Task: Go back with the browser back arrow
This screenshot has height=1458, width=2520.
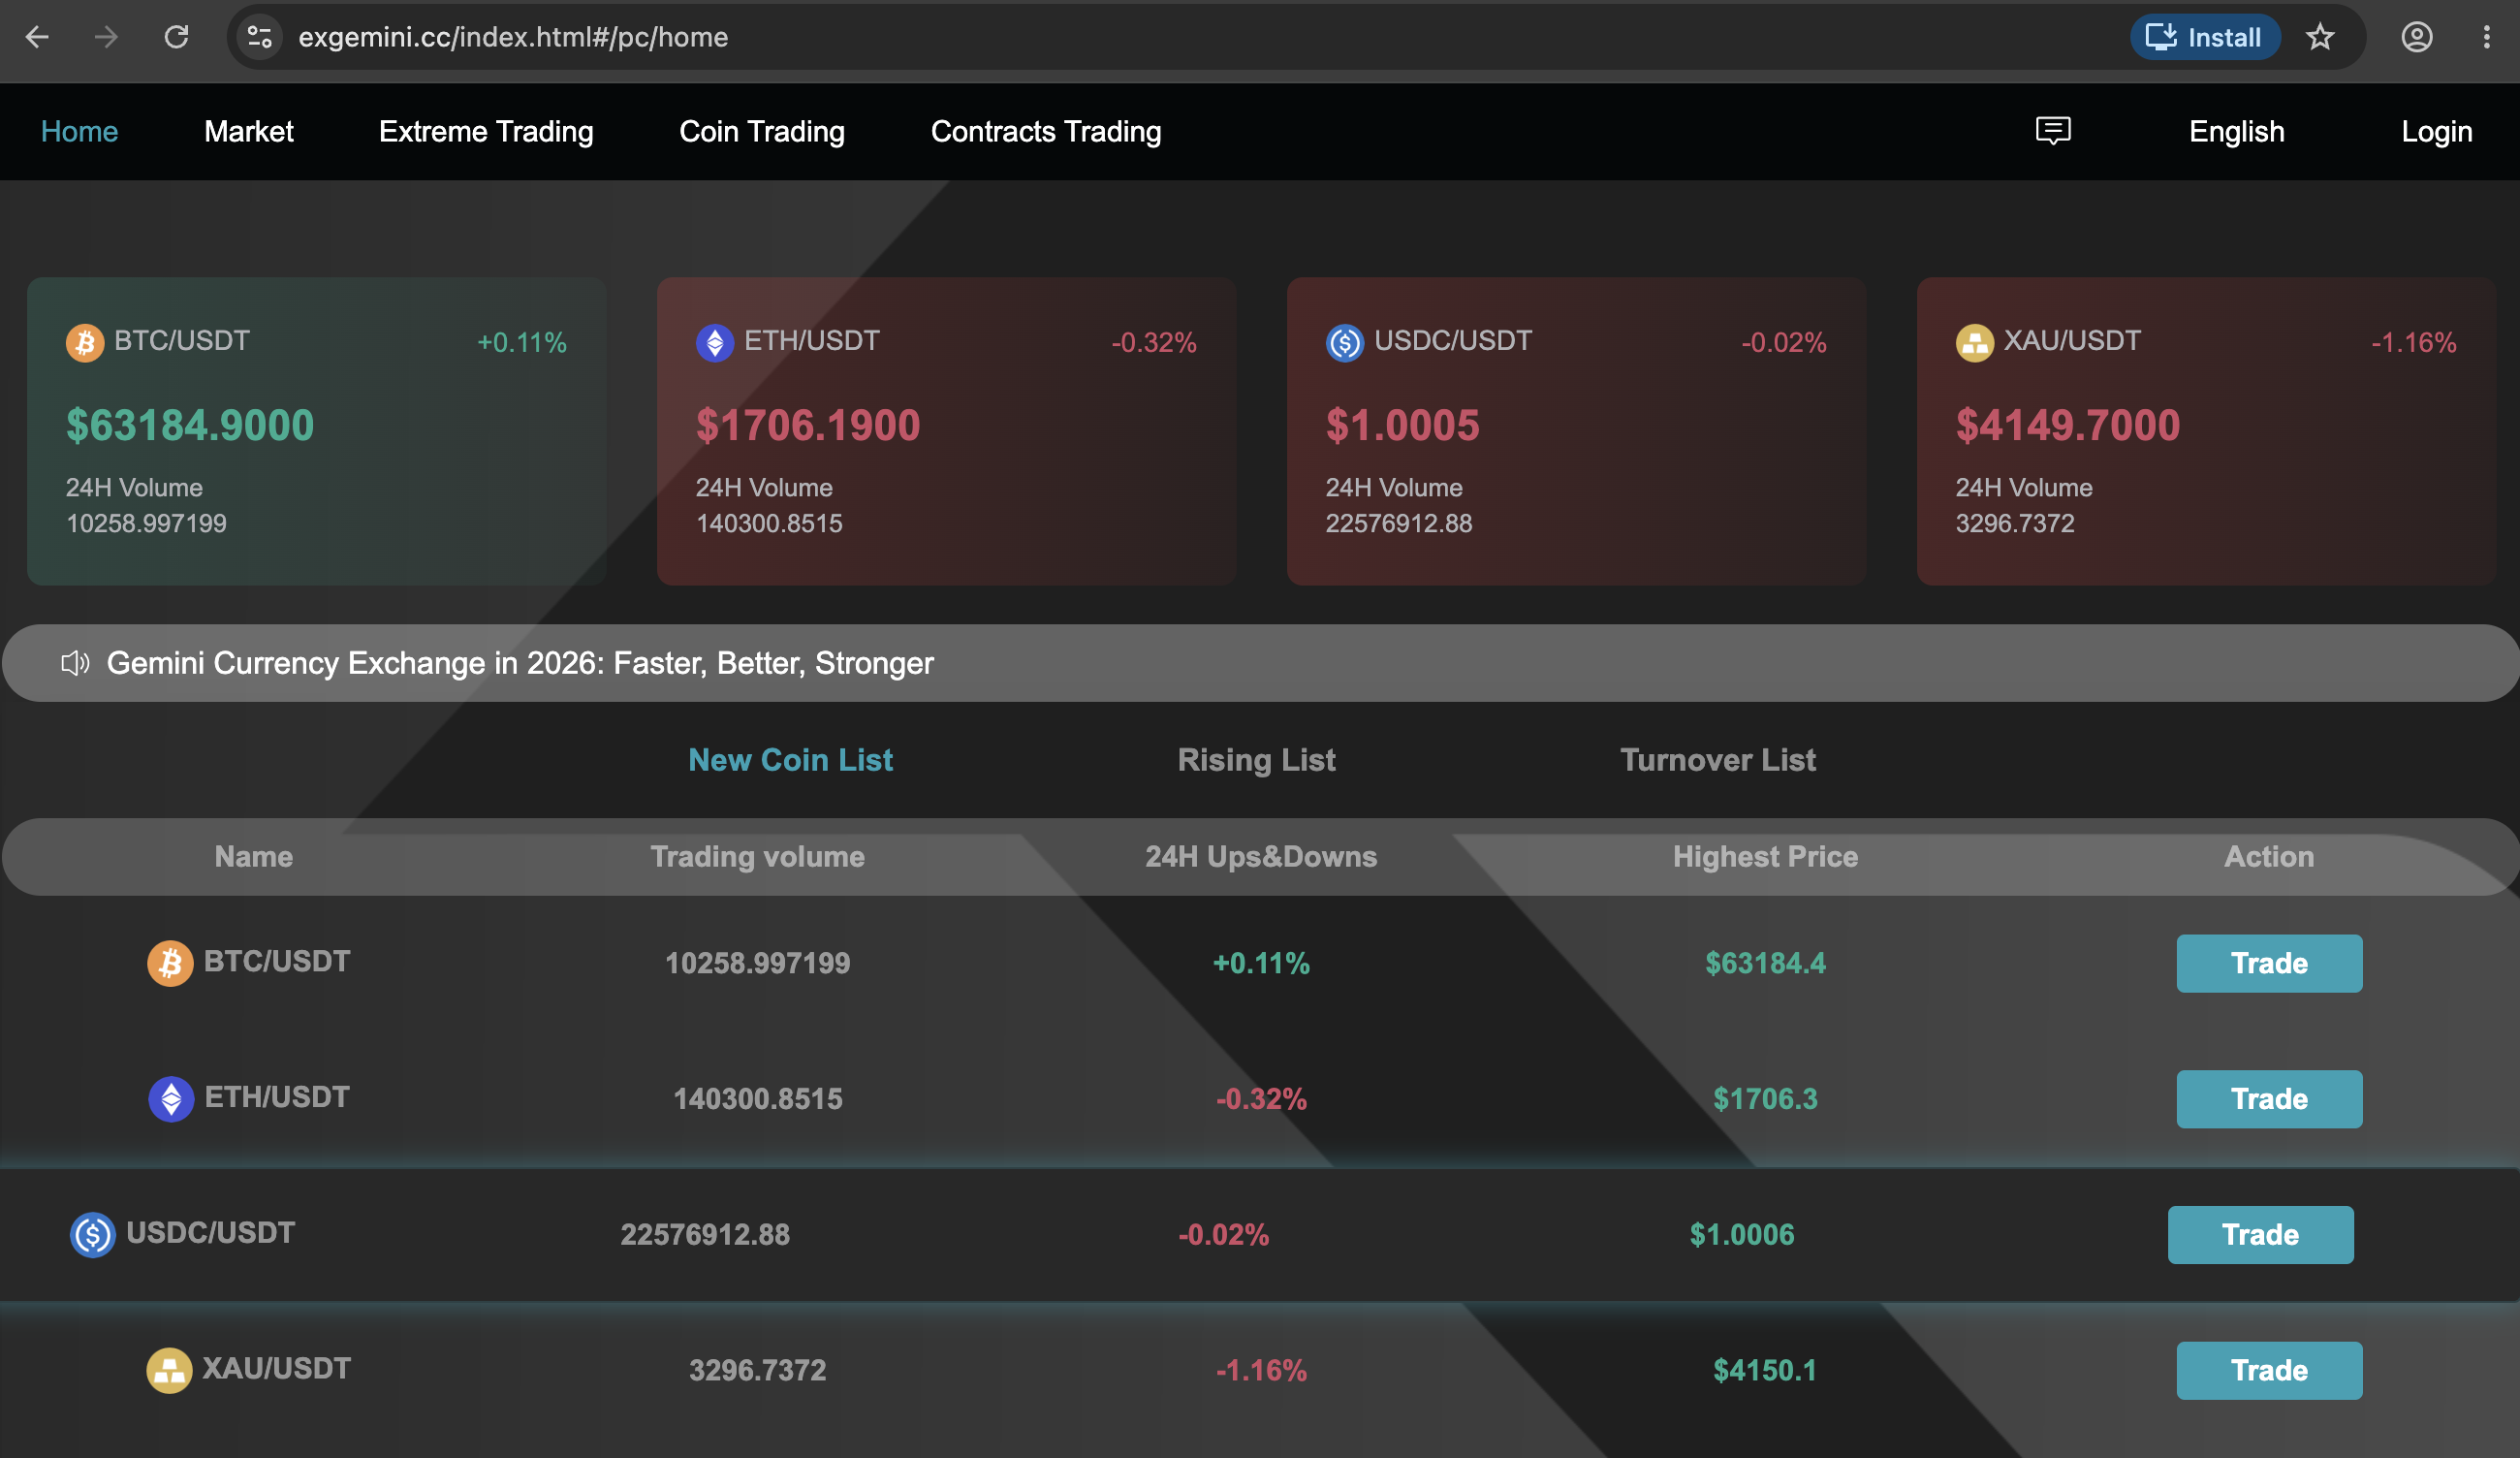Action: point(37,37)
